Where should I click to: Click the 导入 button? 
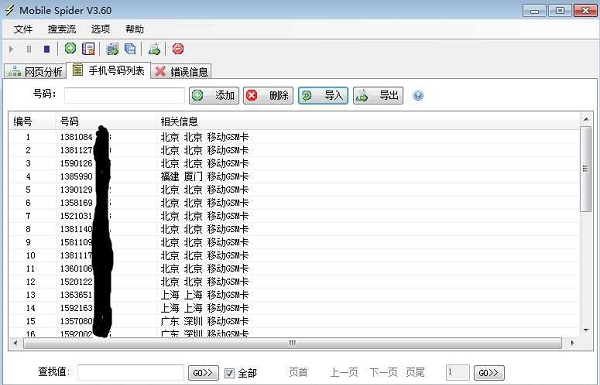[x=323, y=96]
